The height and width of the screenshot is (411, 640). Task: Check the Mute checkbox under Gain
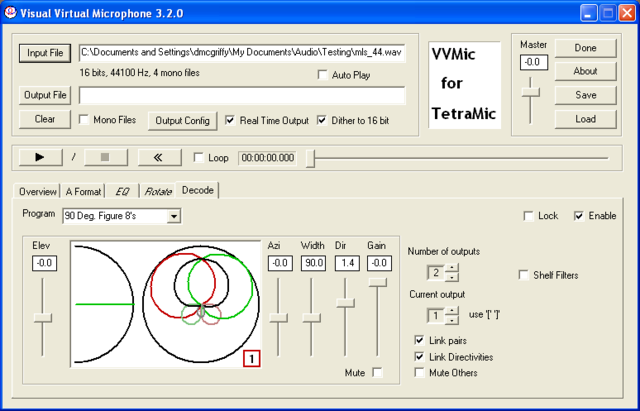(378, 372)
